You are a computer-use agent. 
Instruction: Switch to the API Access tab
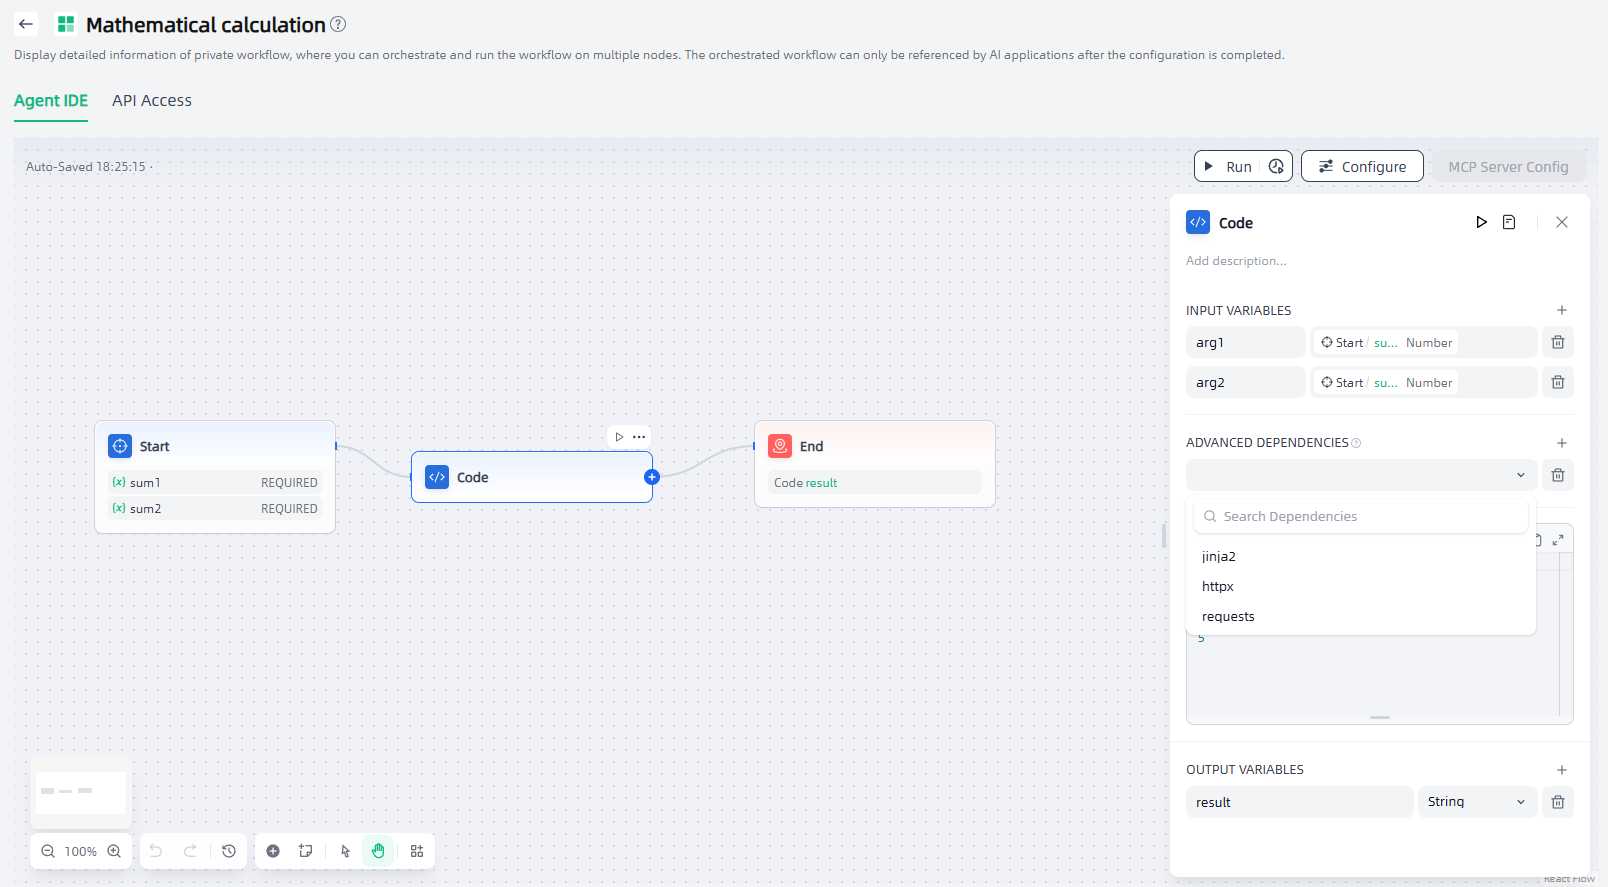pos(152,101)
